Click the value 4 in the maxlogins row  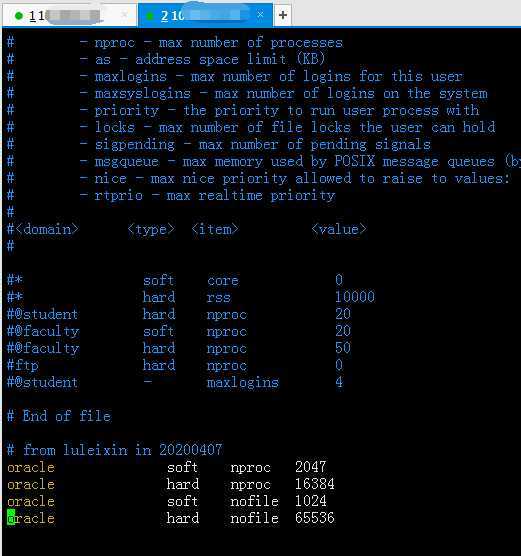point(339,382)
